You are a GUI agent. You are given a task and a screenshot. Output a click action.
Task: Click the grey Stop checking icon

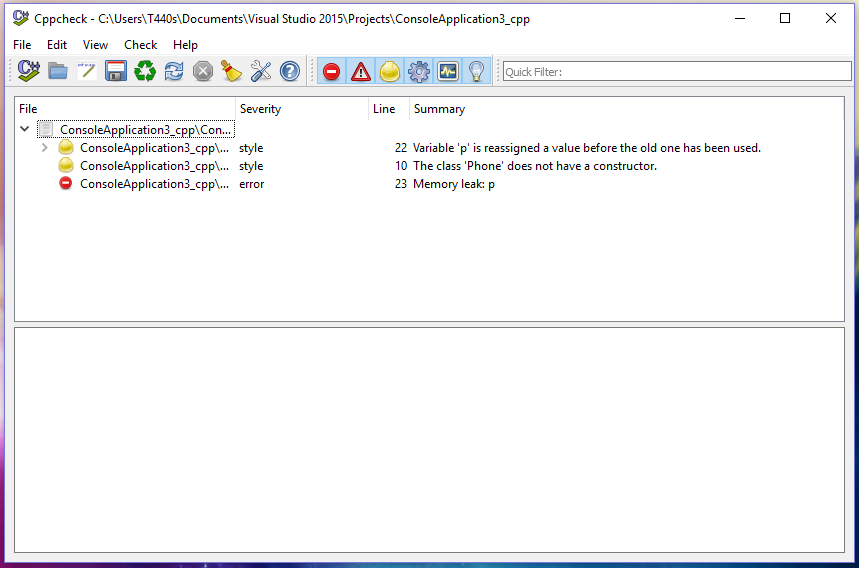pyautogui.click(x=203, y=71)
